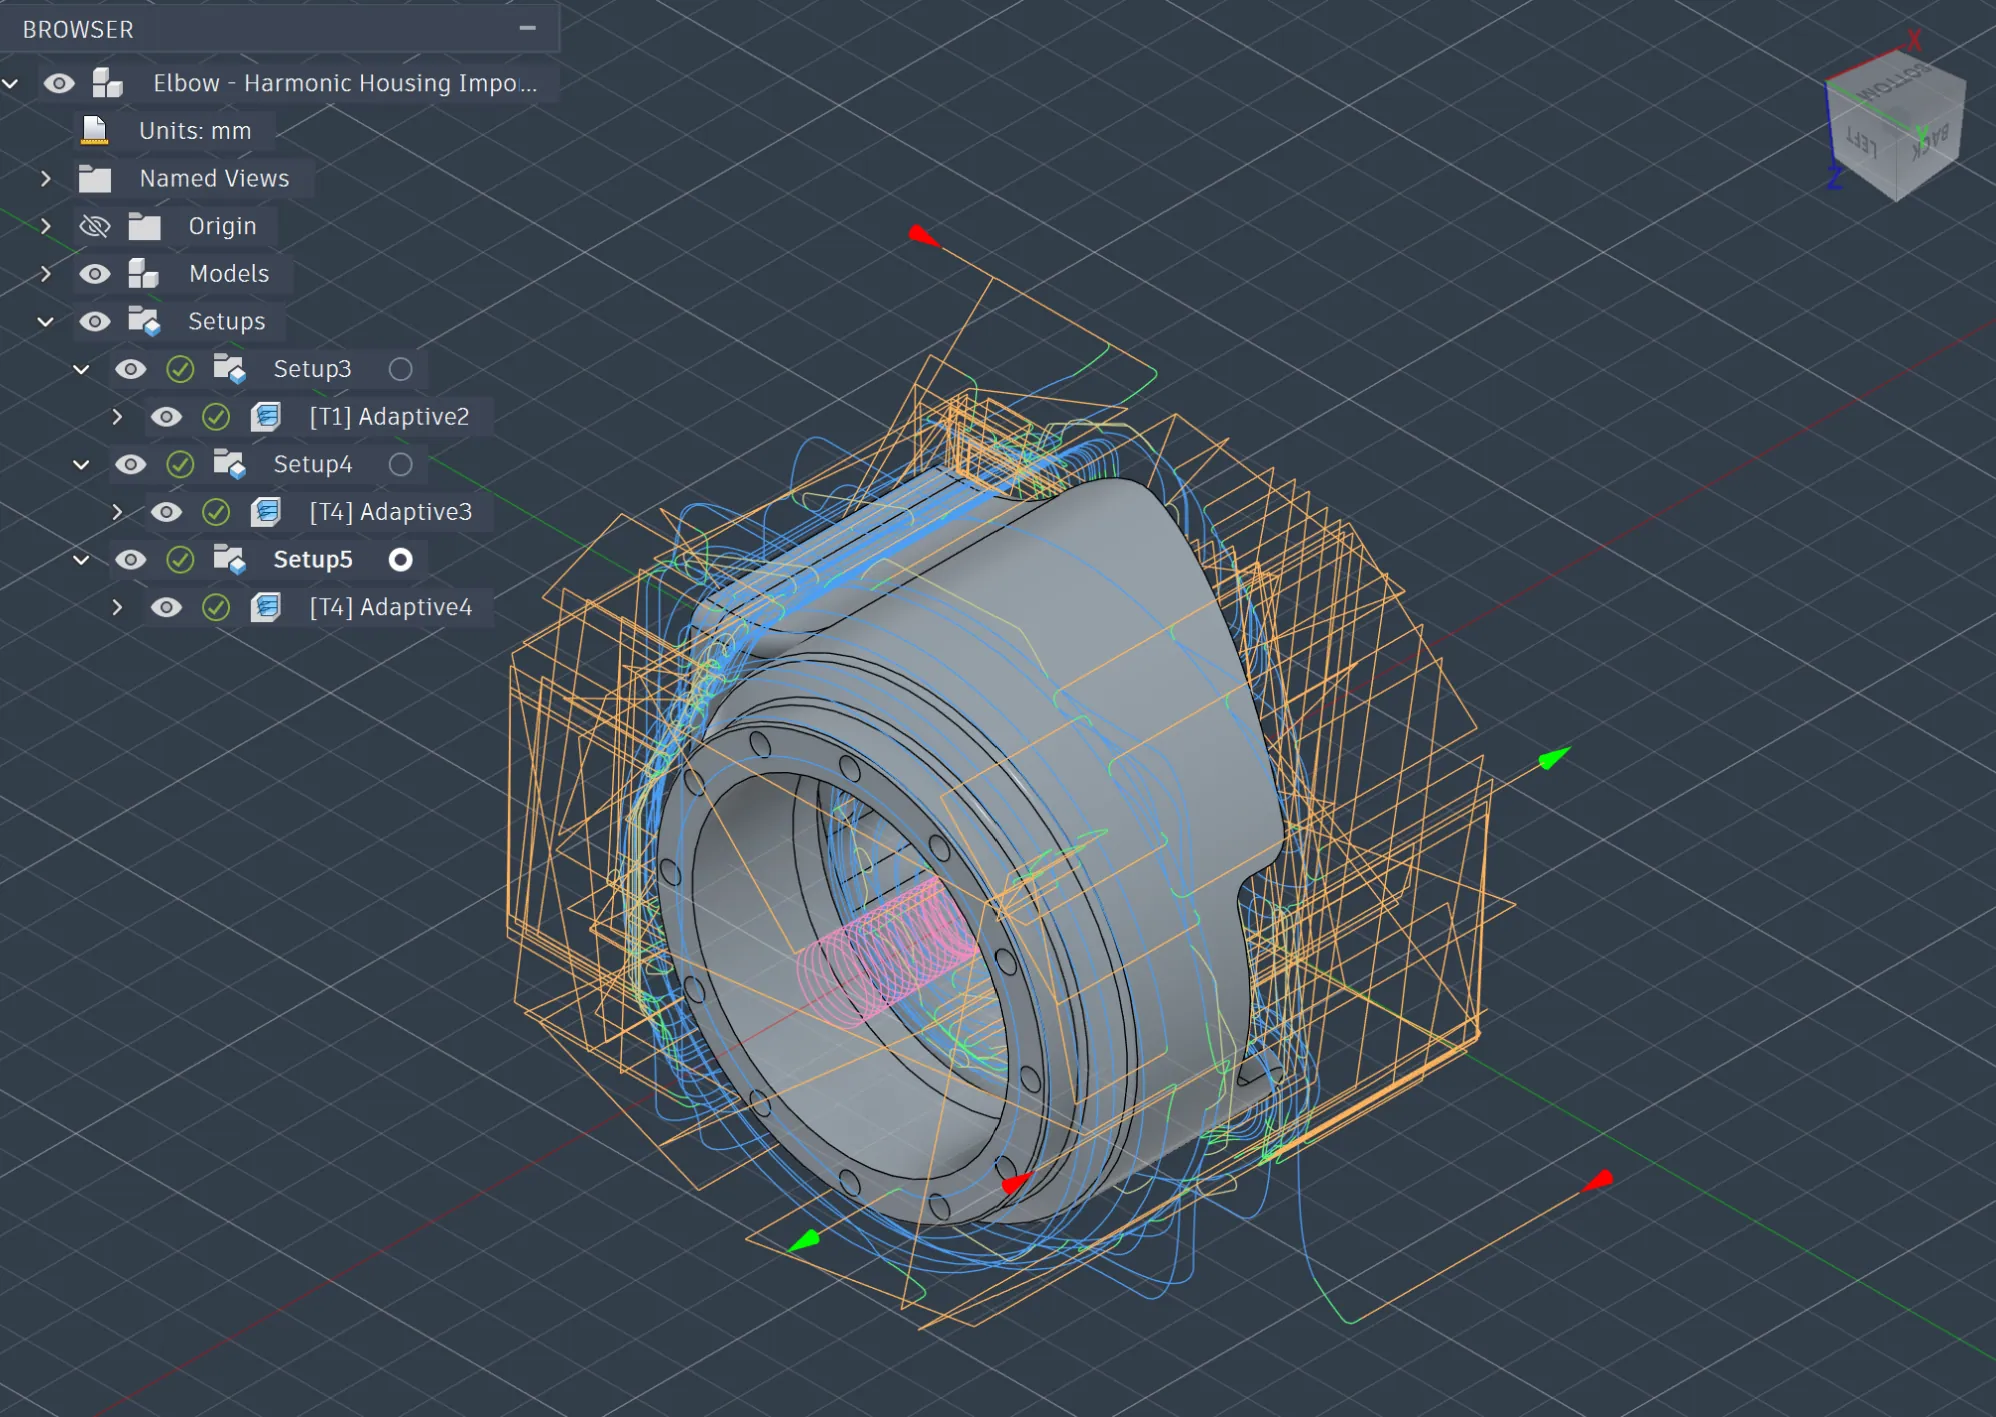Select the Models label
Viewport: 1996px width, 1417px height.
(x=229, y=273)
